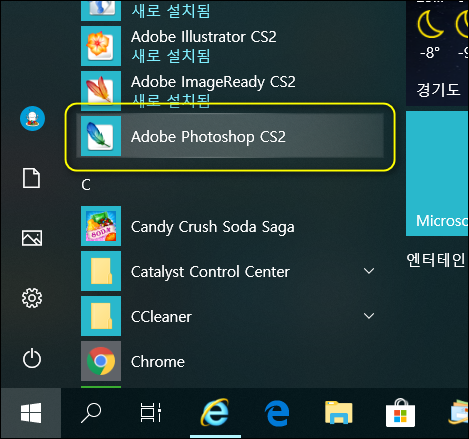
Task: Expand the CCleaner folder chevron
Action: click(x=369, y=316)
